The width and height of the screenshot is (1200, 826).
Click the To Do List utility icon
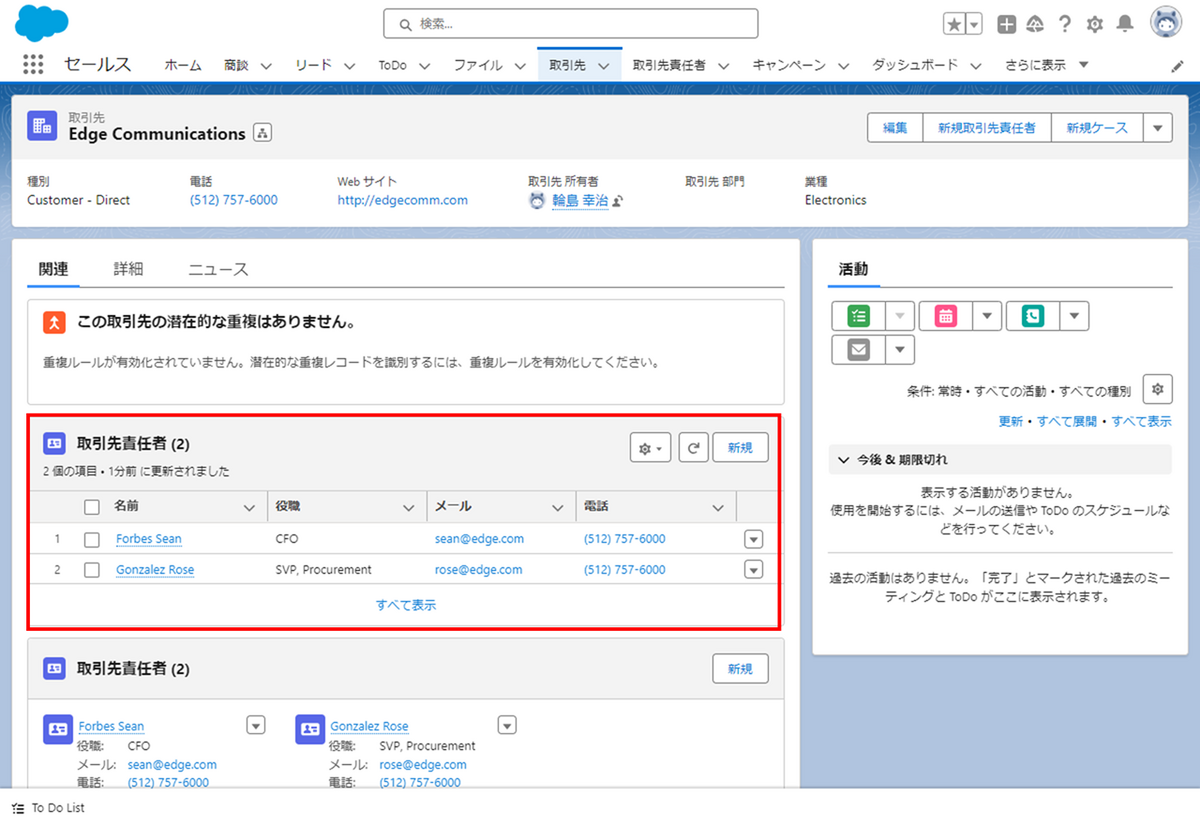(18, 808)
